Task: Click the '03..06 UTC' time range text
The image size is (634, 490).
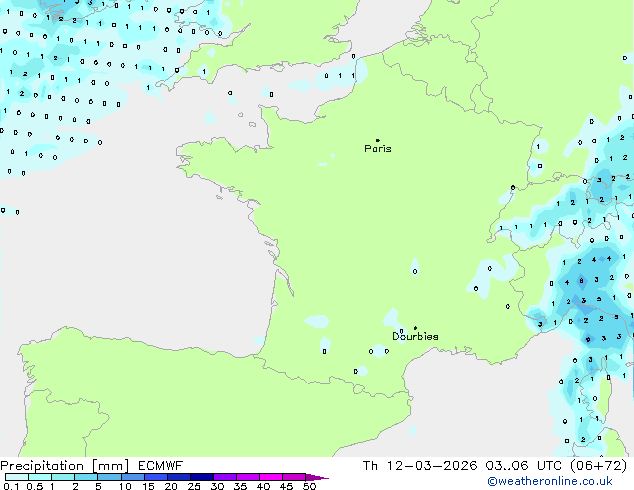Action: tap(524, 466)
